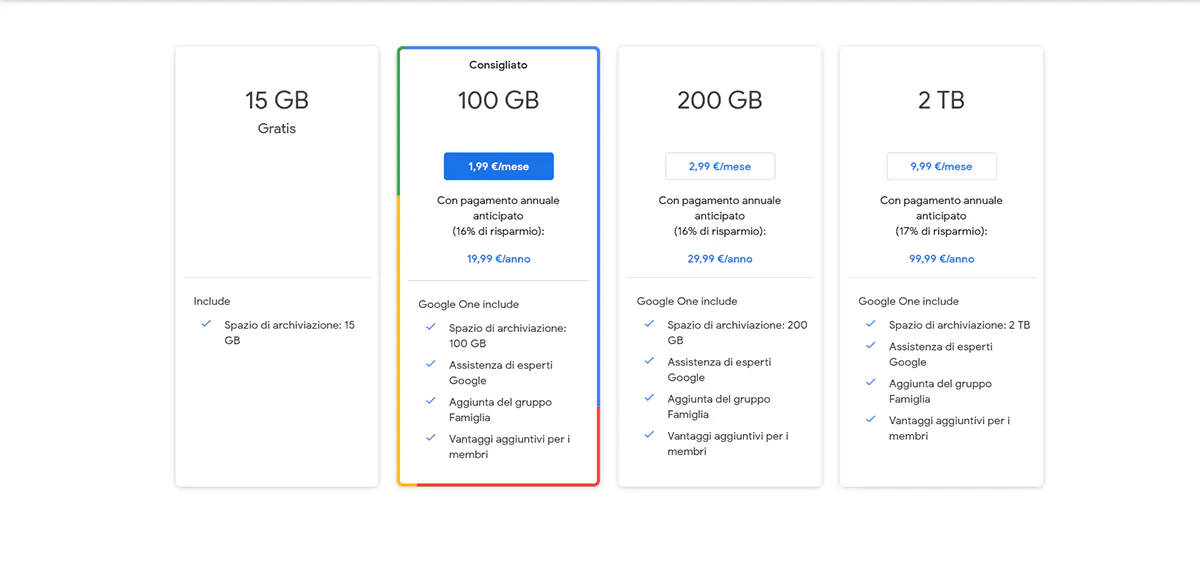Select the 99,99 €/anno annual price
The width and height of the screenshot is (1200, 562).
(941, 259)
